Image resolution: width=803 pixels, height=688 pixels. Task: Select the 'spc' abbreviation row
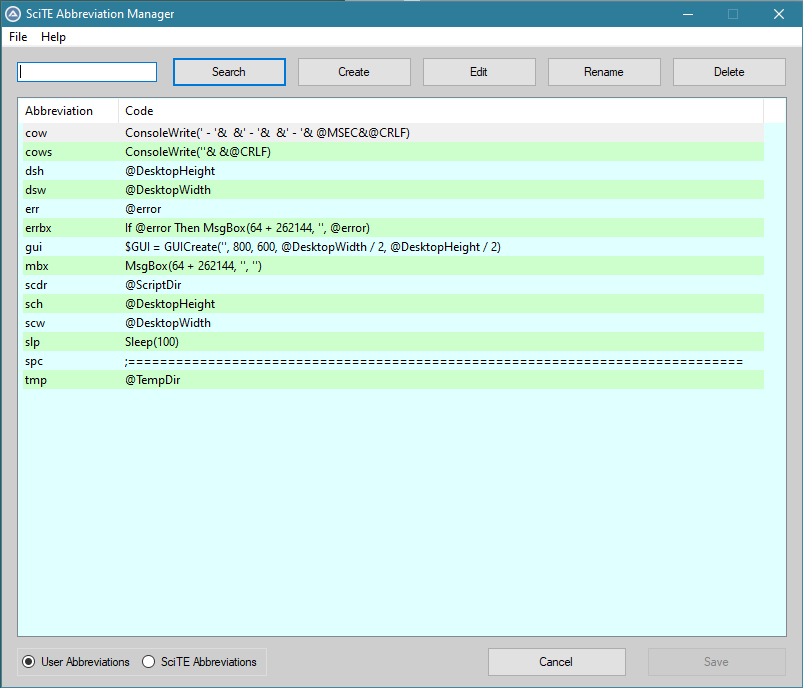click(393, 361)
